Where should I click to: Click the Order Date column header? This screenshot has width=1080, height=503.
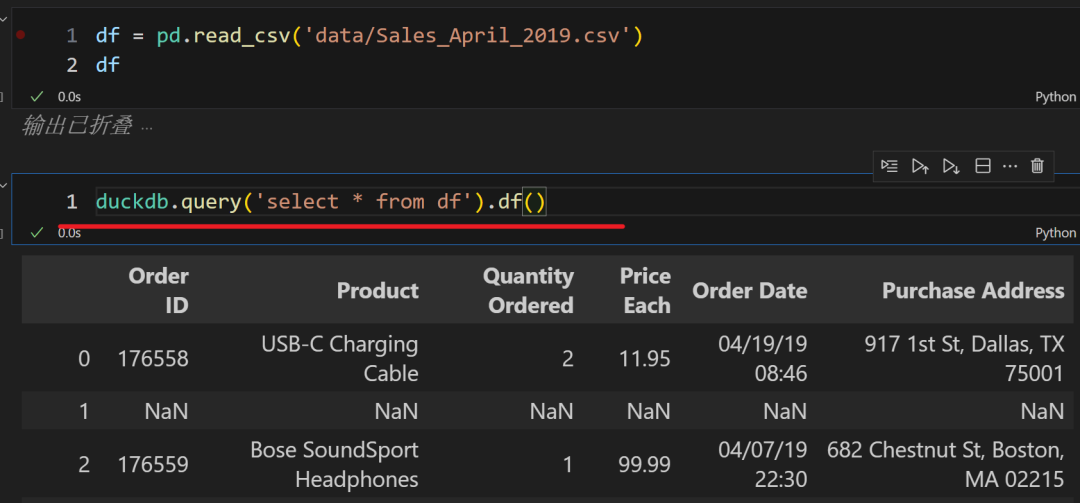[749, 291]
